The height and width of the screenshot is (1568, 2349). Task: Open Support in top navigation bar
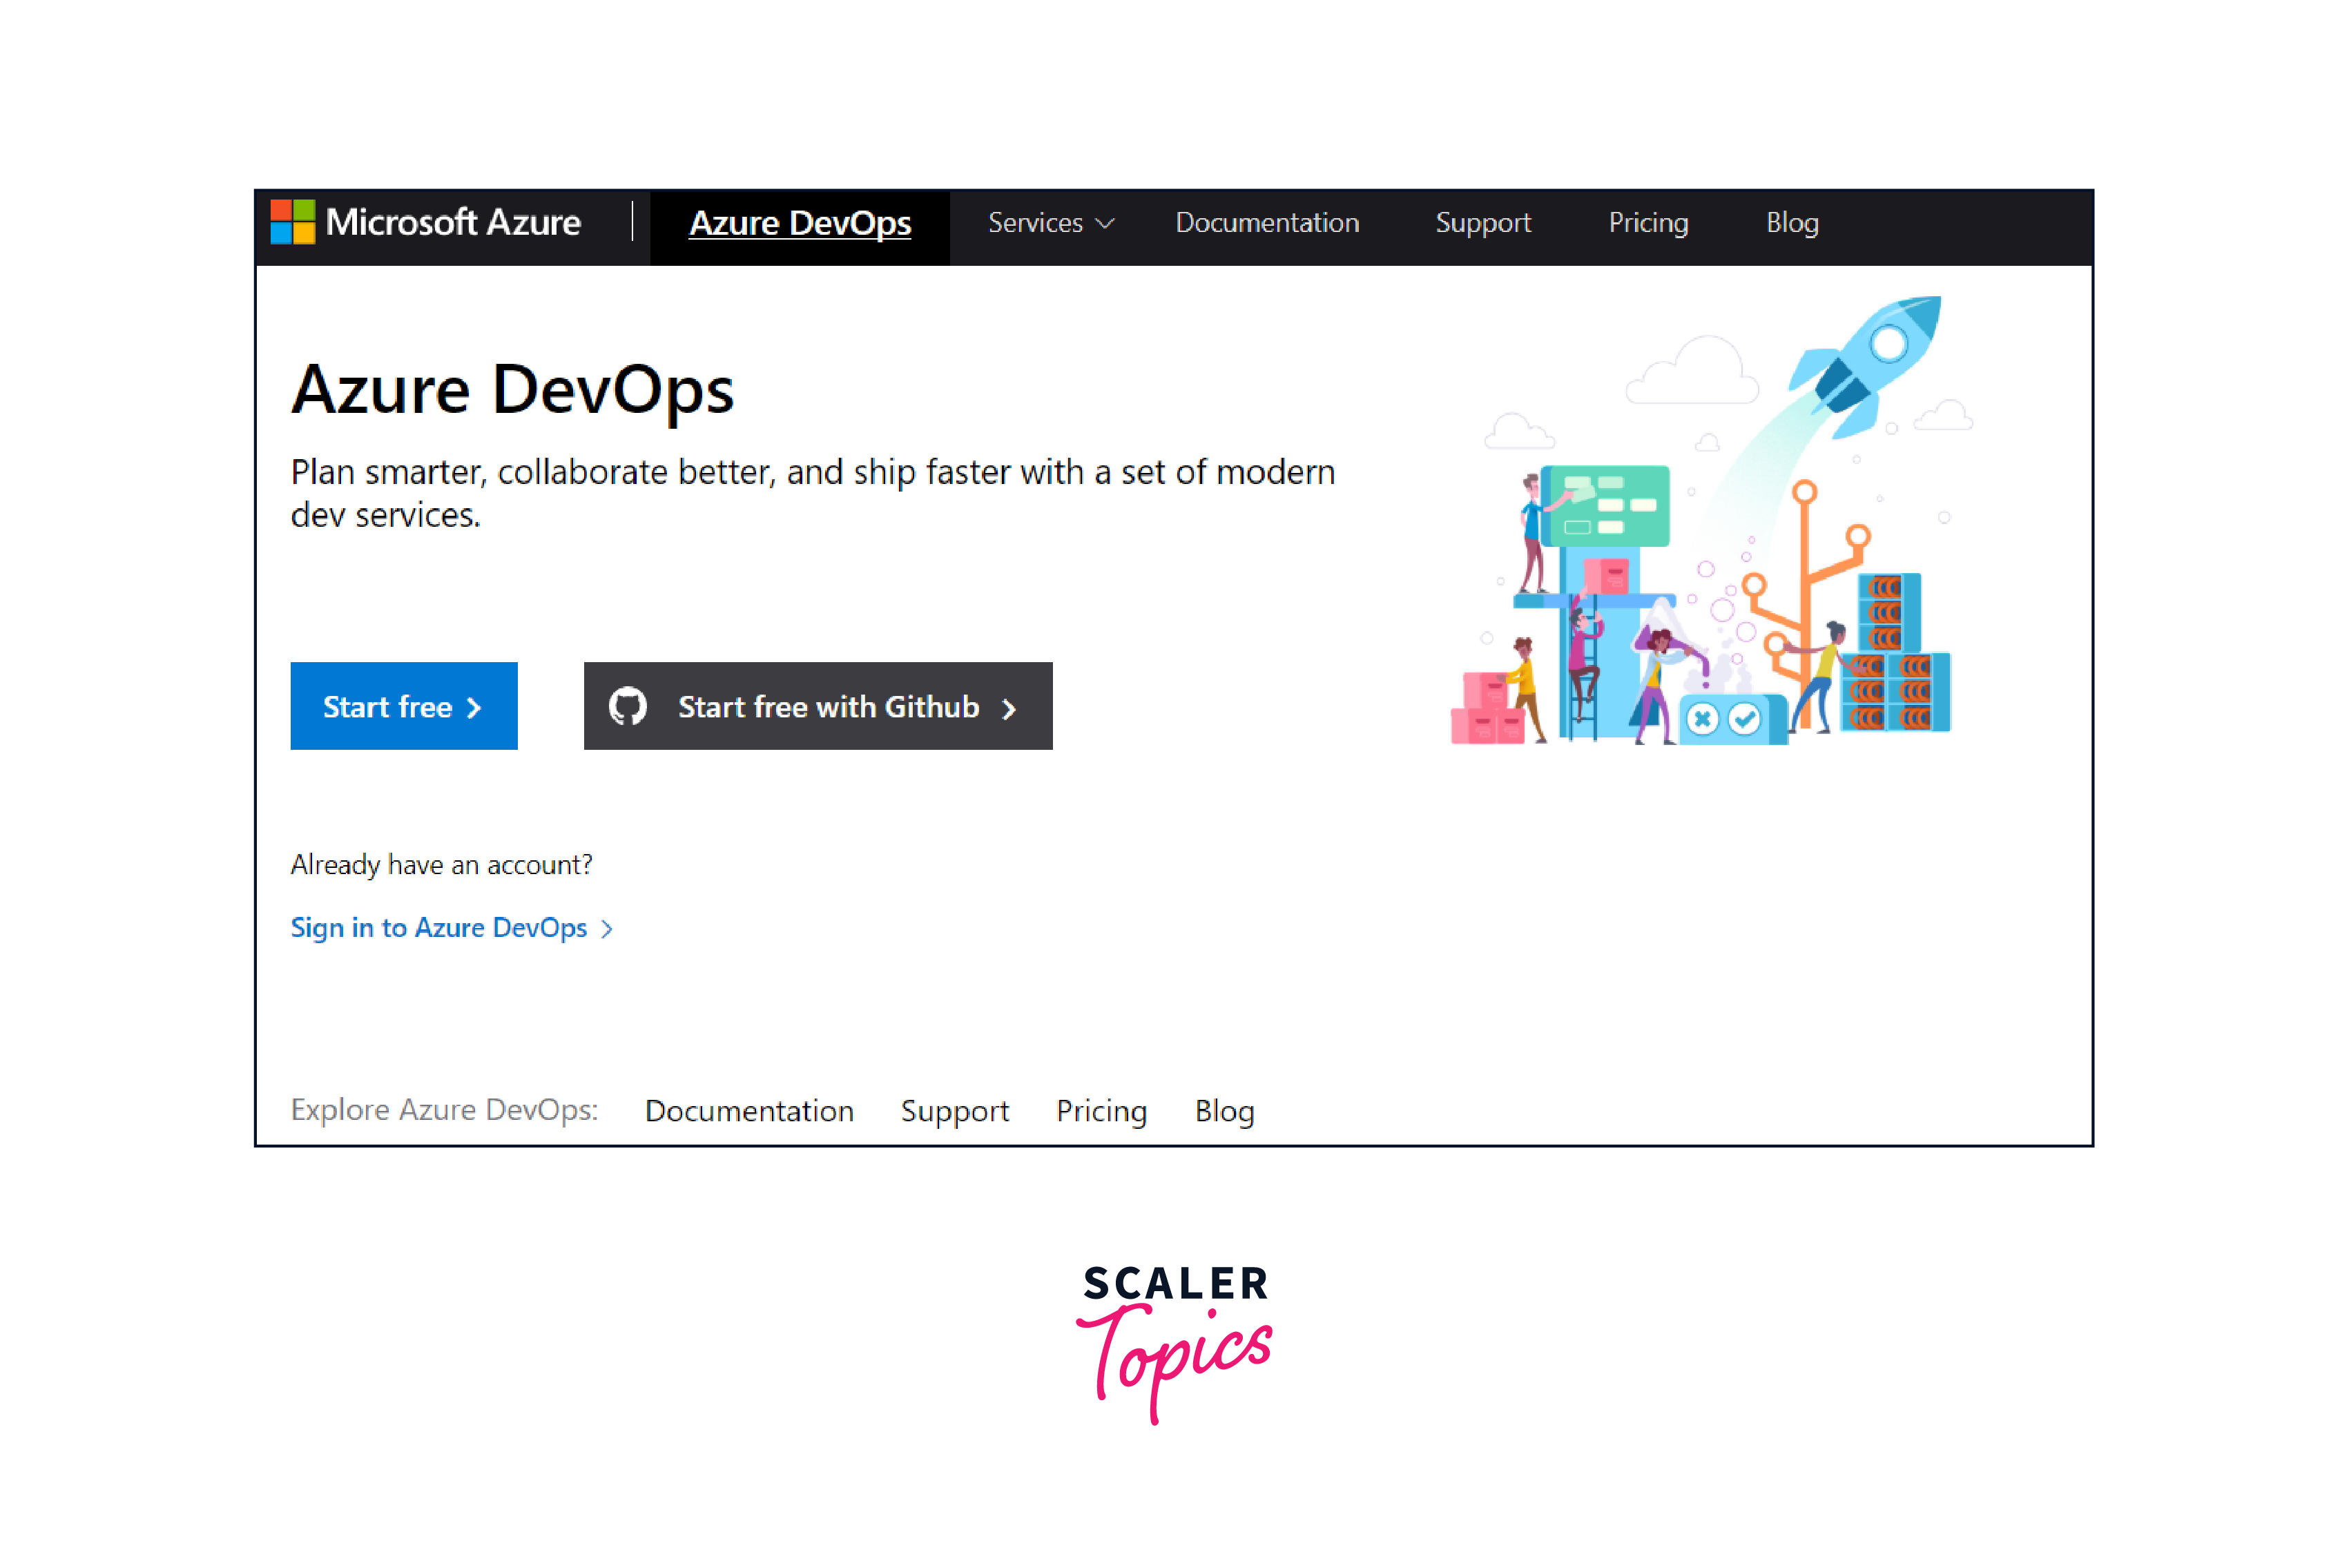(1483, 223)
